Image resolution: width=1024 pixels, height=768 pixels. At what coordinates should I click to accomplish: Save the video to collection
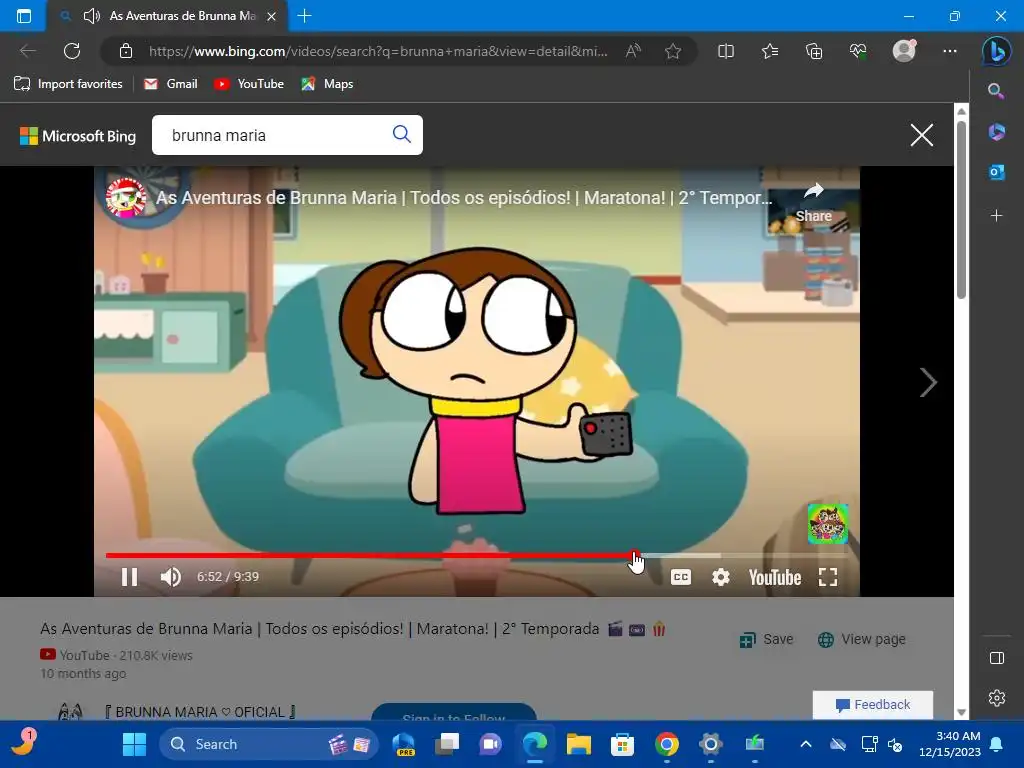[x=766, y=639]
